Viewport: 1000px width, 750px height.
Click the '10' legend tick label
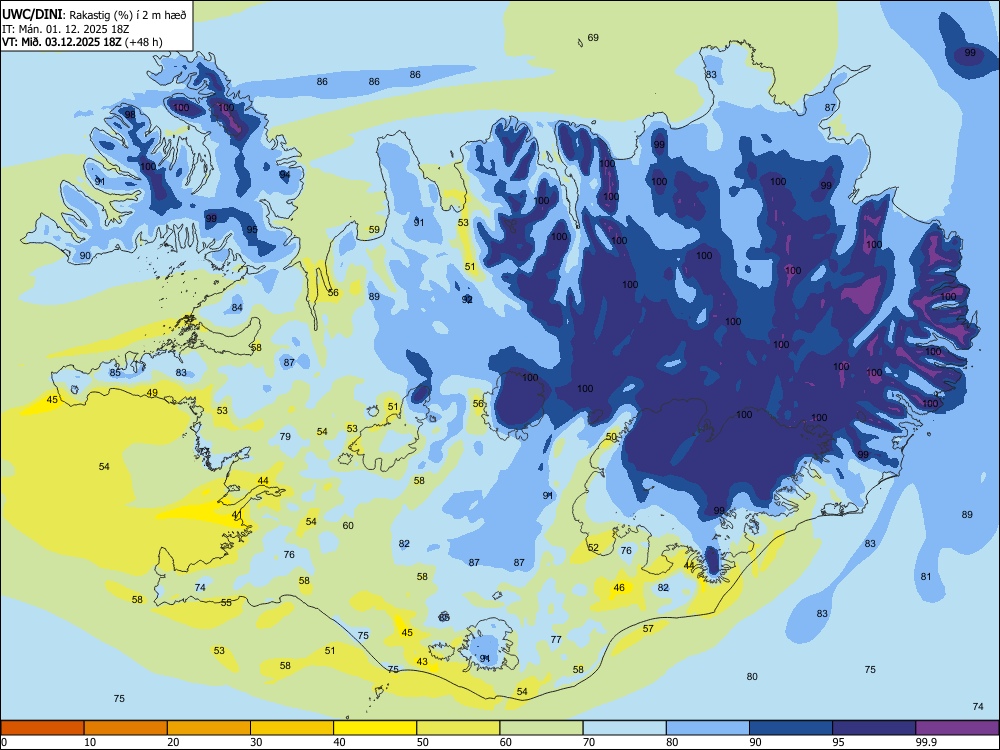pyautogui.click(x=91, y=742)
